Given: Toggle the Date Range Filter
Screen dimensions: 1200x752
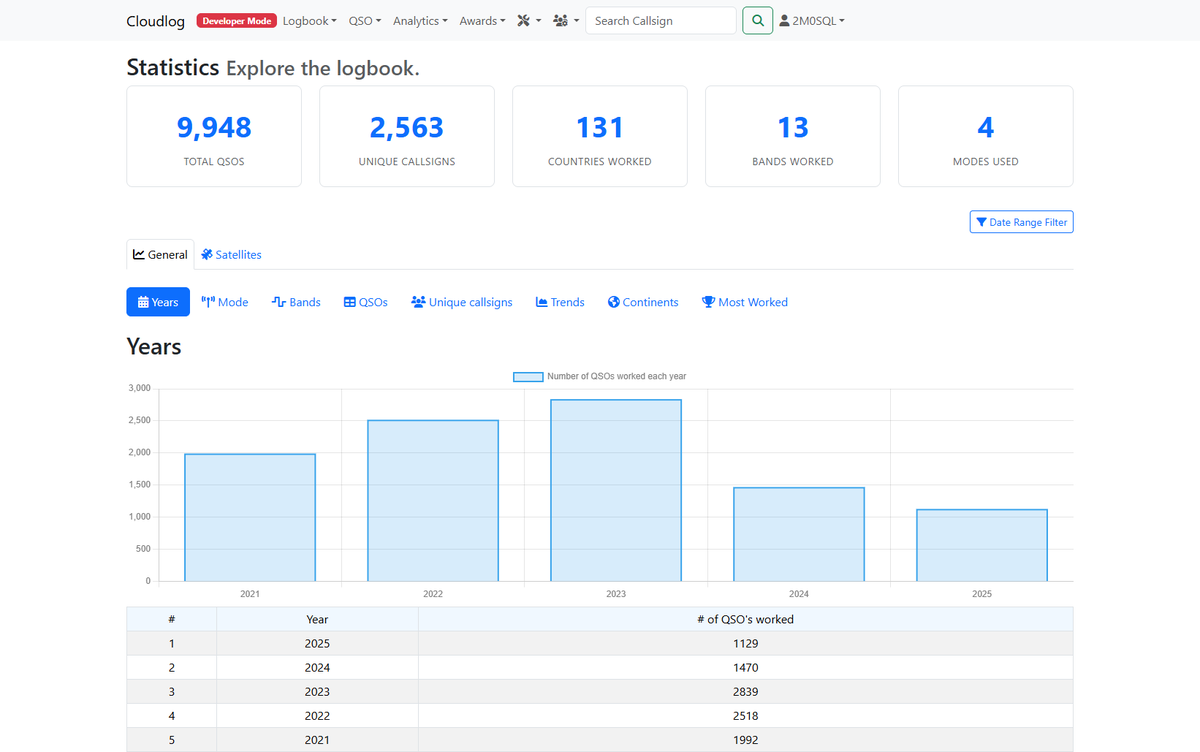Looking at the screenshot, I should [1021, 221].
